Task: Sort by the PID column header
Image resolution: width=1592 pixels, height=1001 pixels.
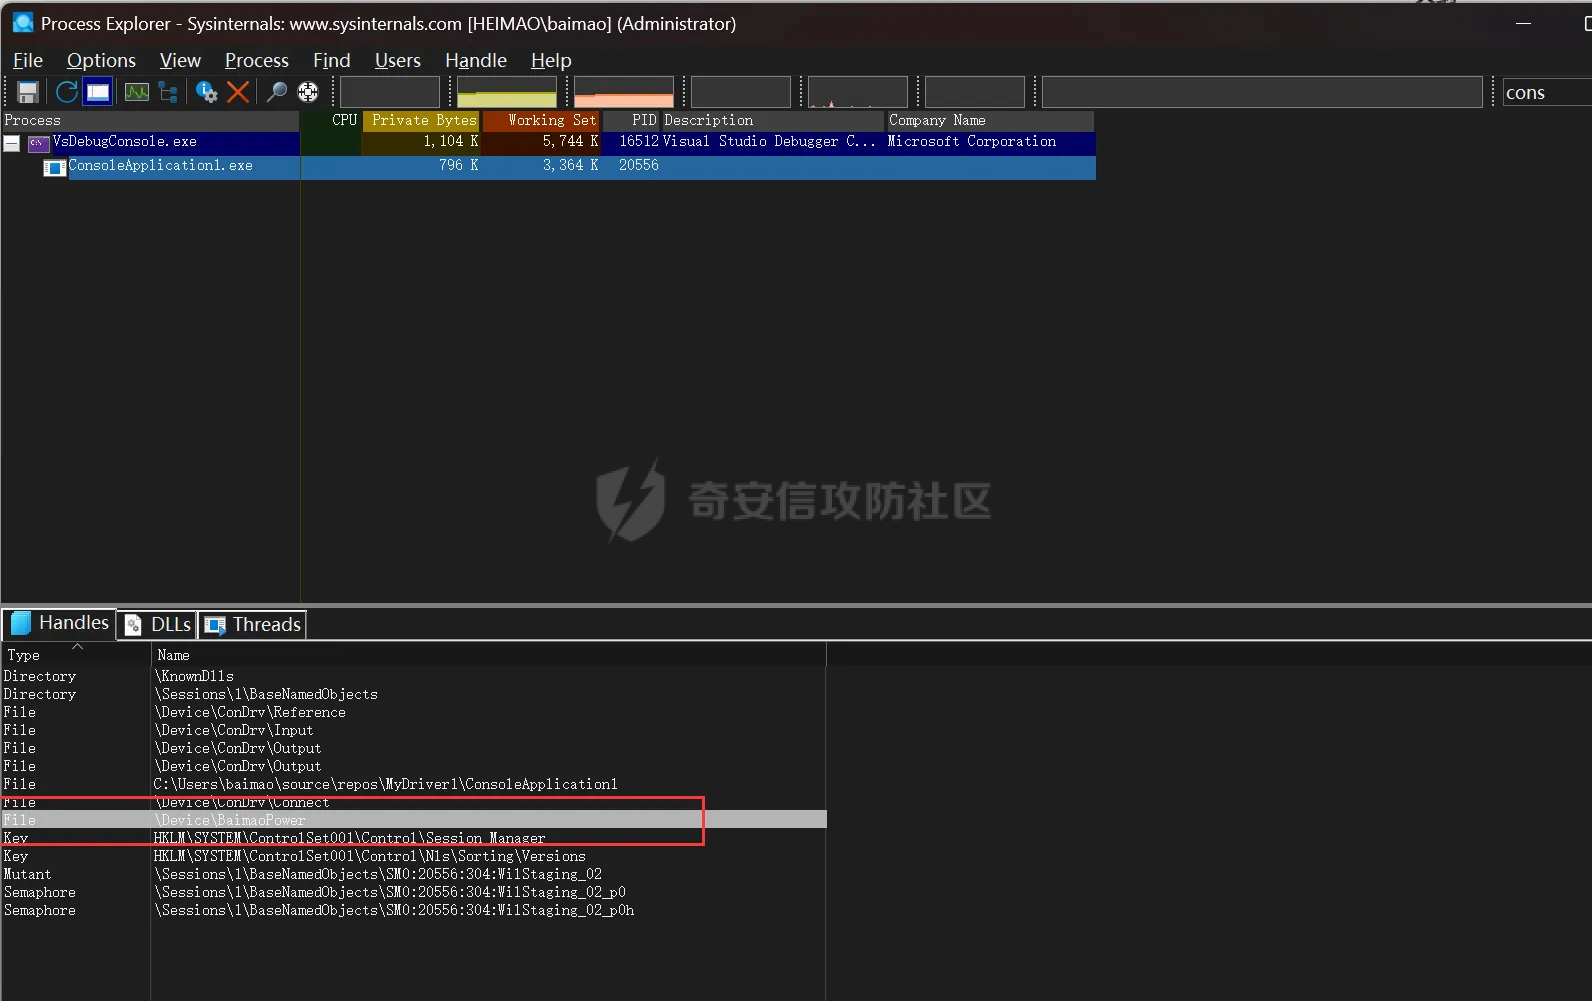Action: [x=631, y=120]
